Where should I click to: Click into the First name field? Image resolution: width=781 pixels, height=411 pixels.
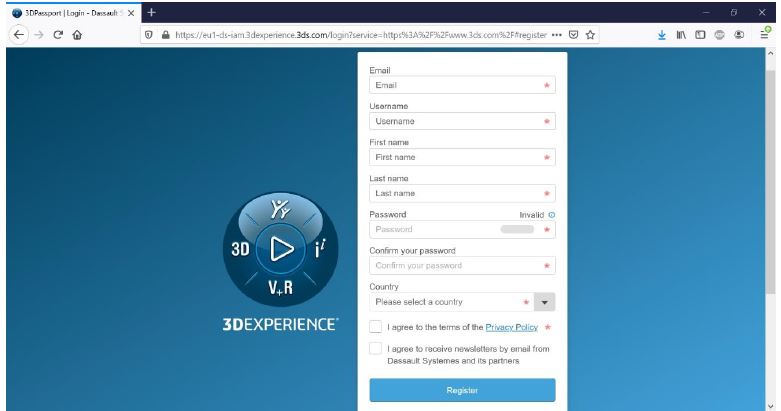coord(462,157)
